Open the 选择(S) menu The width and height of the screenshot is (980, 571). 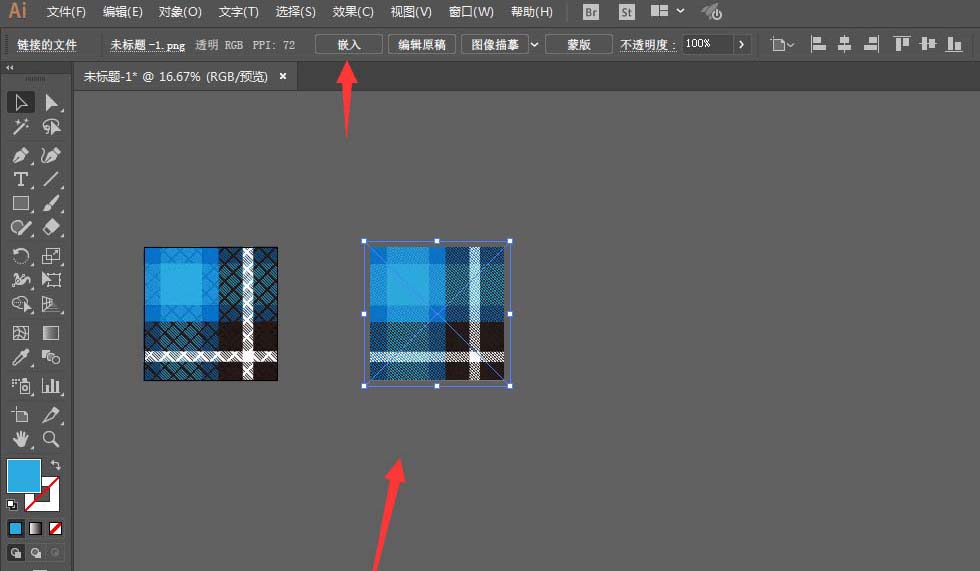[x=296, y=12]
